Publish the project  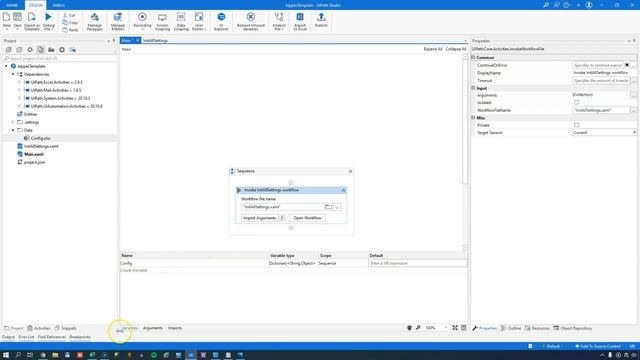[x=321, y=20]
